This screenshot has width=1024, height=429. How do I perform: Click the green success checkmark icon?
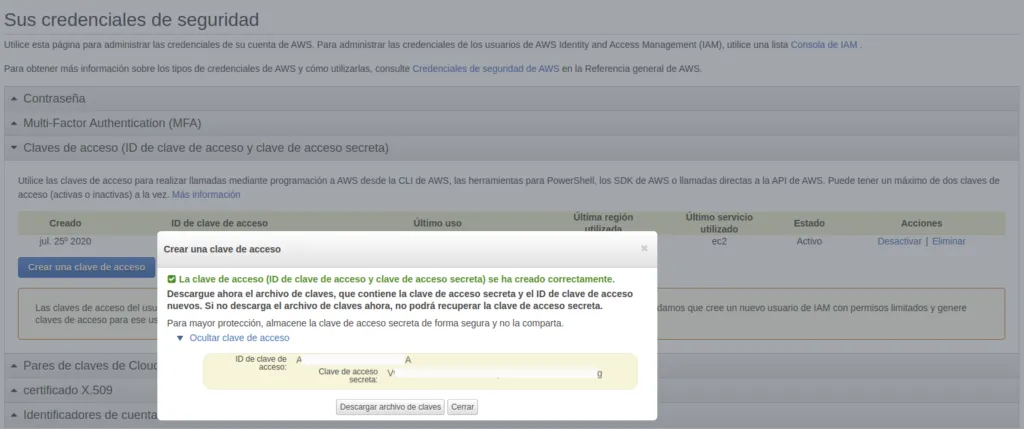pyautogui.click(x=172, y=279)
